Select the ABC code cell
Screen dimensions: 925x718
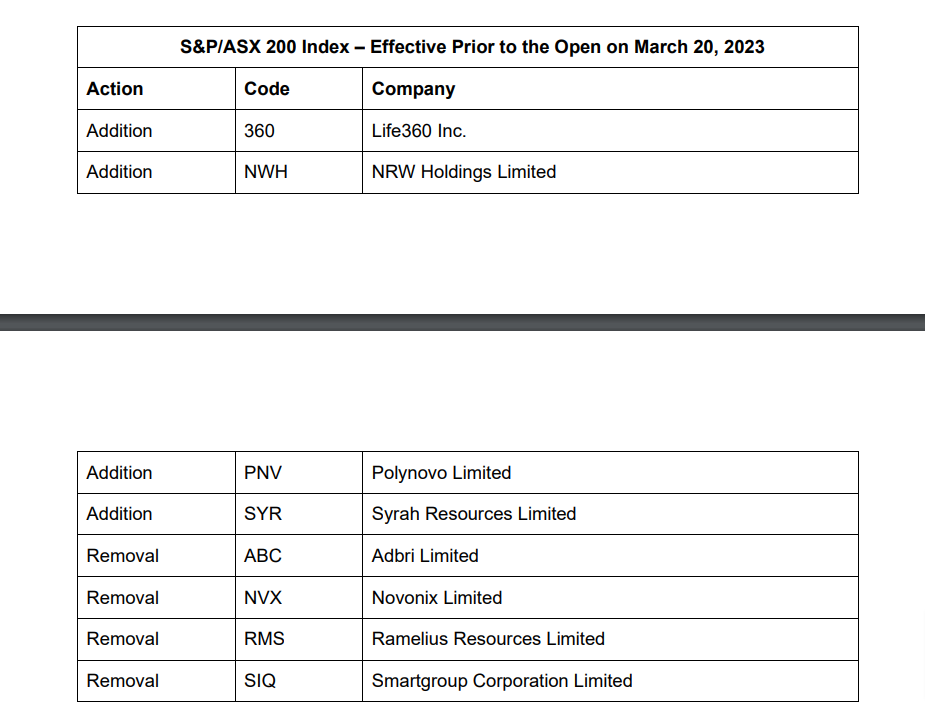point(263,556)
